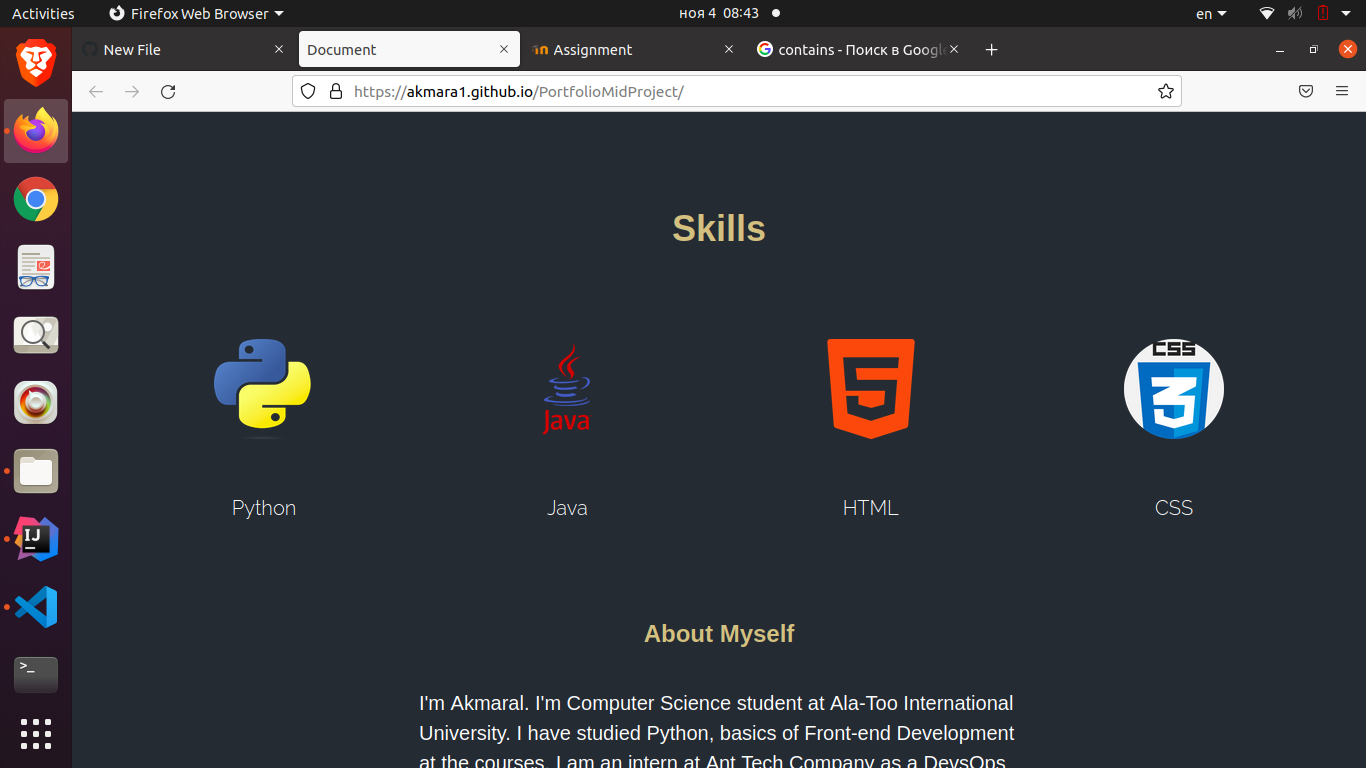The image size is (1366, 768).
Task: Open the Save to Pocket icon
Action: point(1305,91)
